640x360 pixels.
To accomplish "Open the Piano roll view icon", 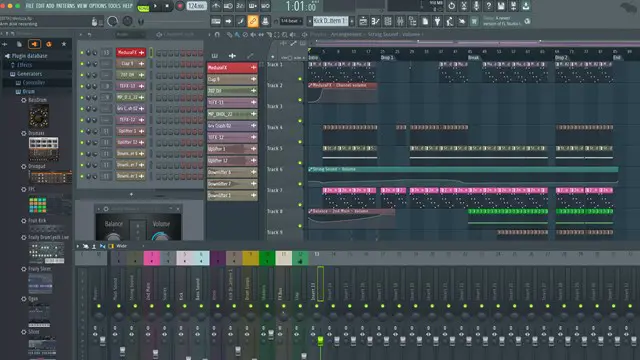I will pyautogui.click(x=376, y=21).
